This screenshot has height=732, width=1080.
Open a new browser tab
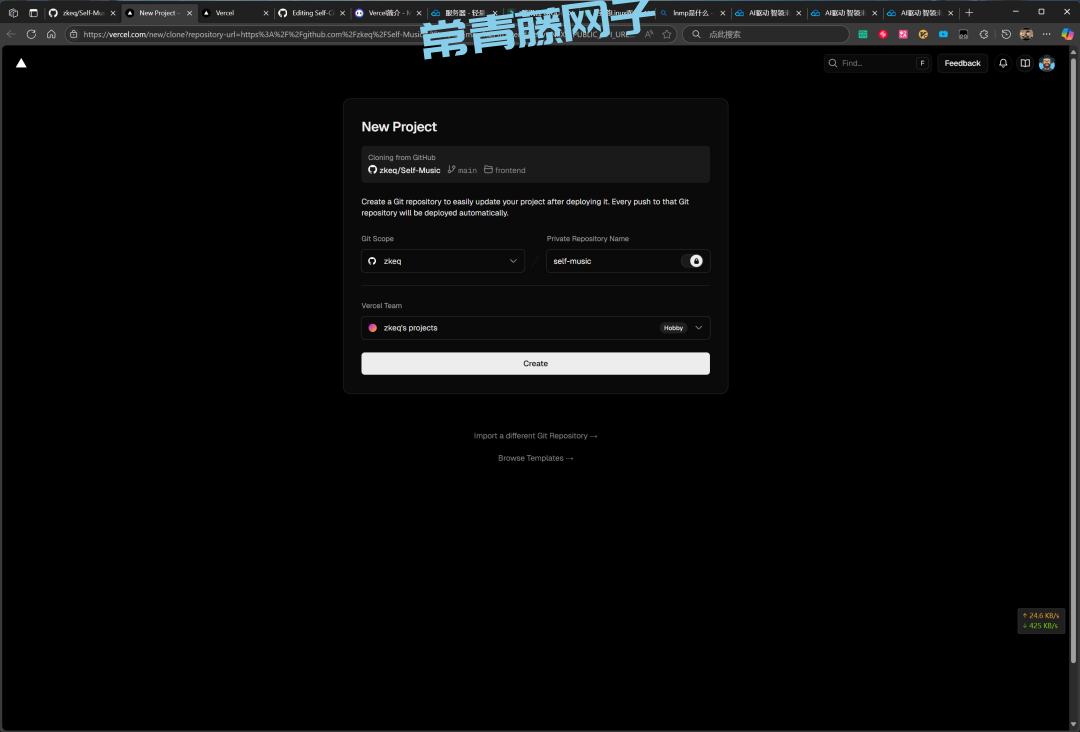[969, 13]
